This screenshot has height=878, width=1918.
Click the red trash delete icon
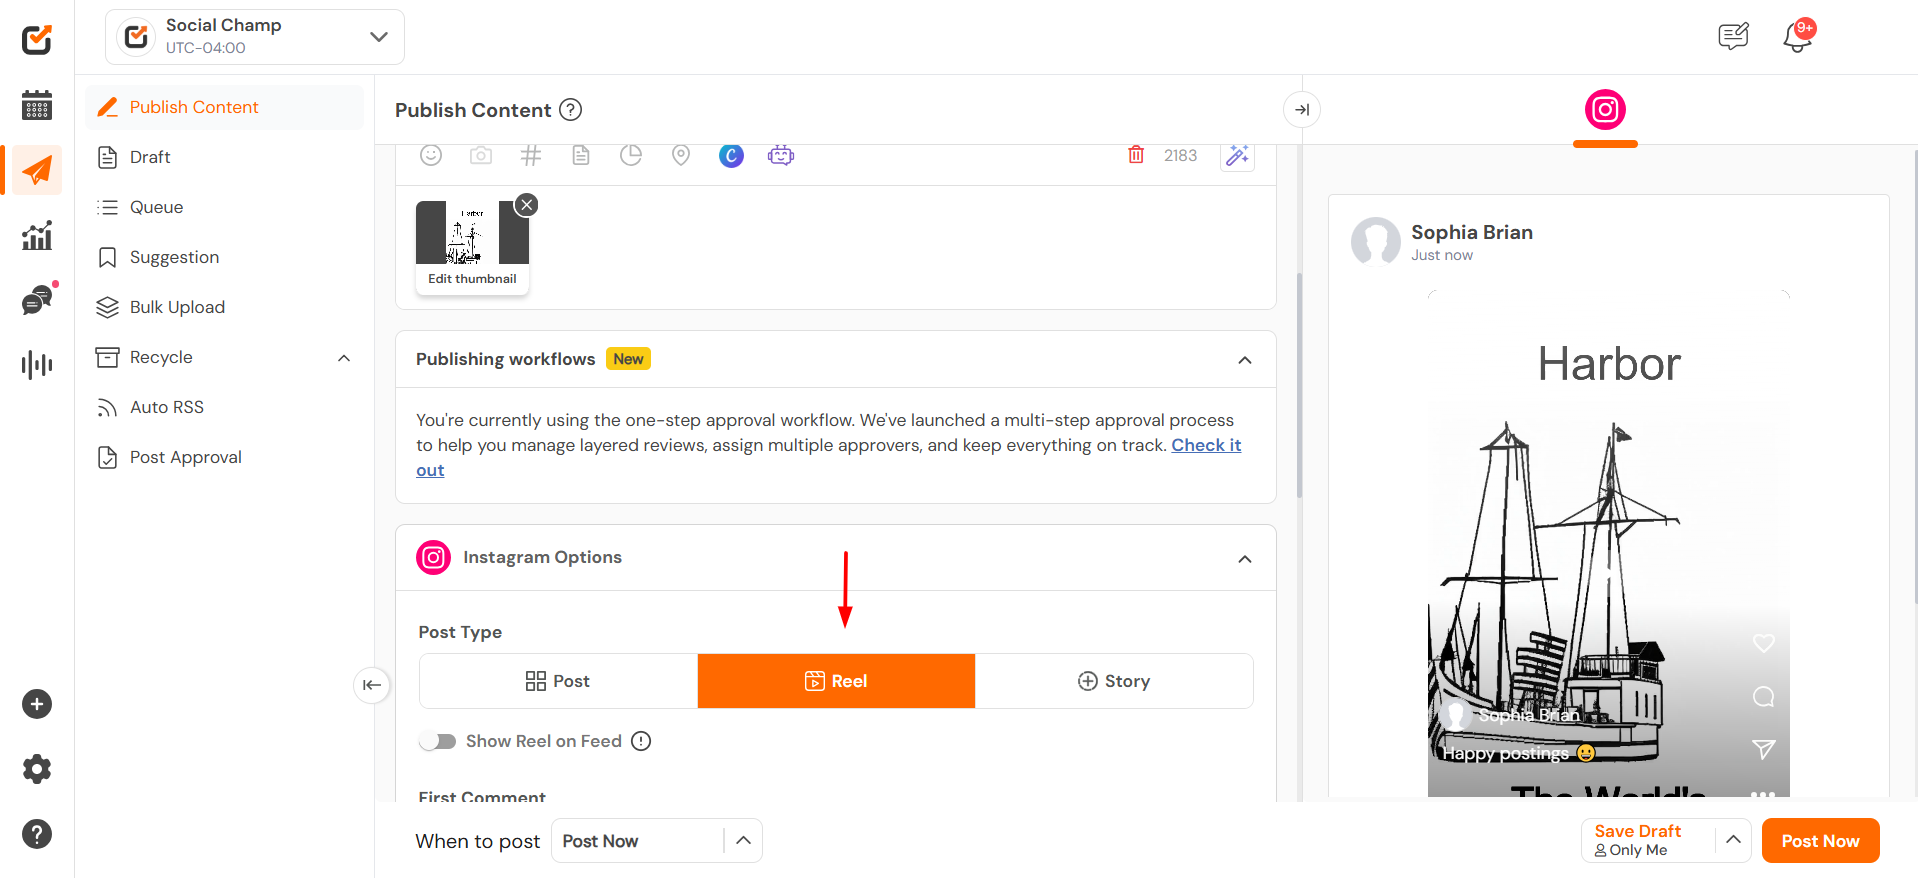1136,155
